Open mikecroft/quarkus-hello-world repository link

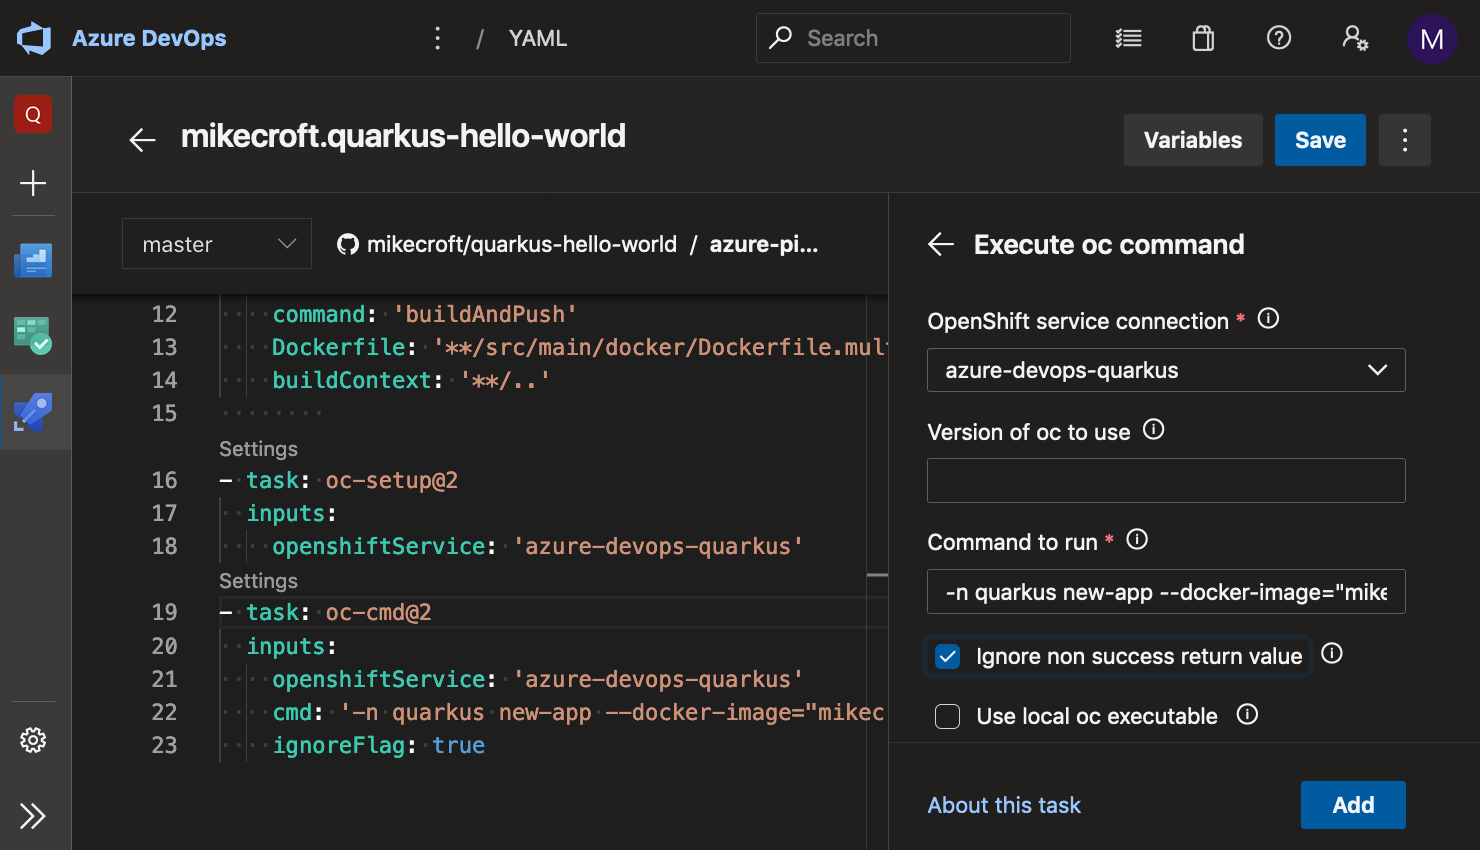point(522,244)
